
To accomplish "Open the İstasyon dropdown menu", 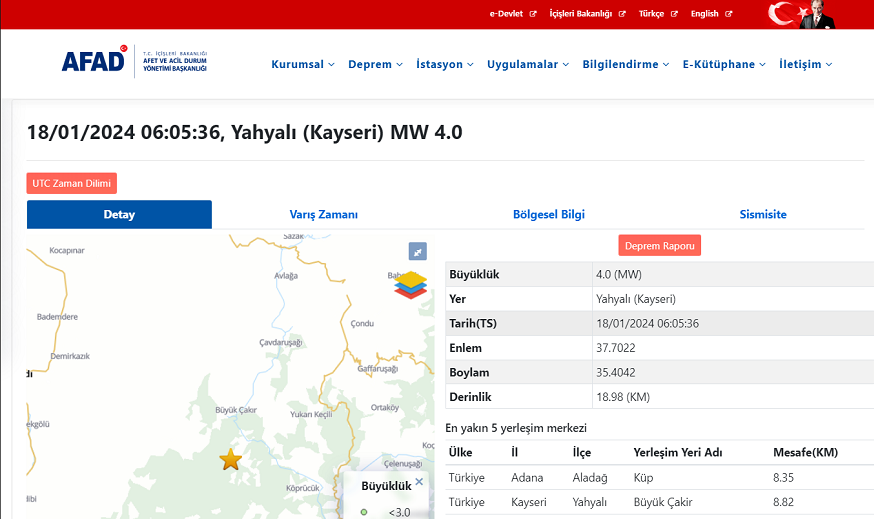I will [x=445, y=64].
